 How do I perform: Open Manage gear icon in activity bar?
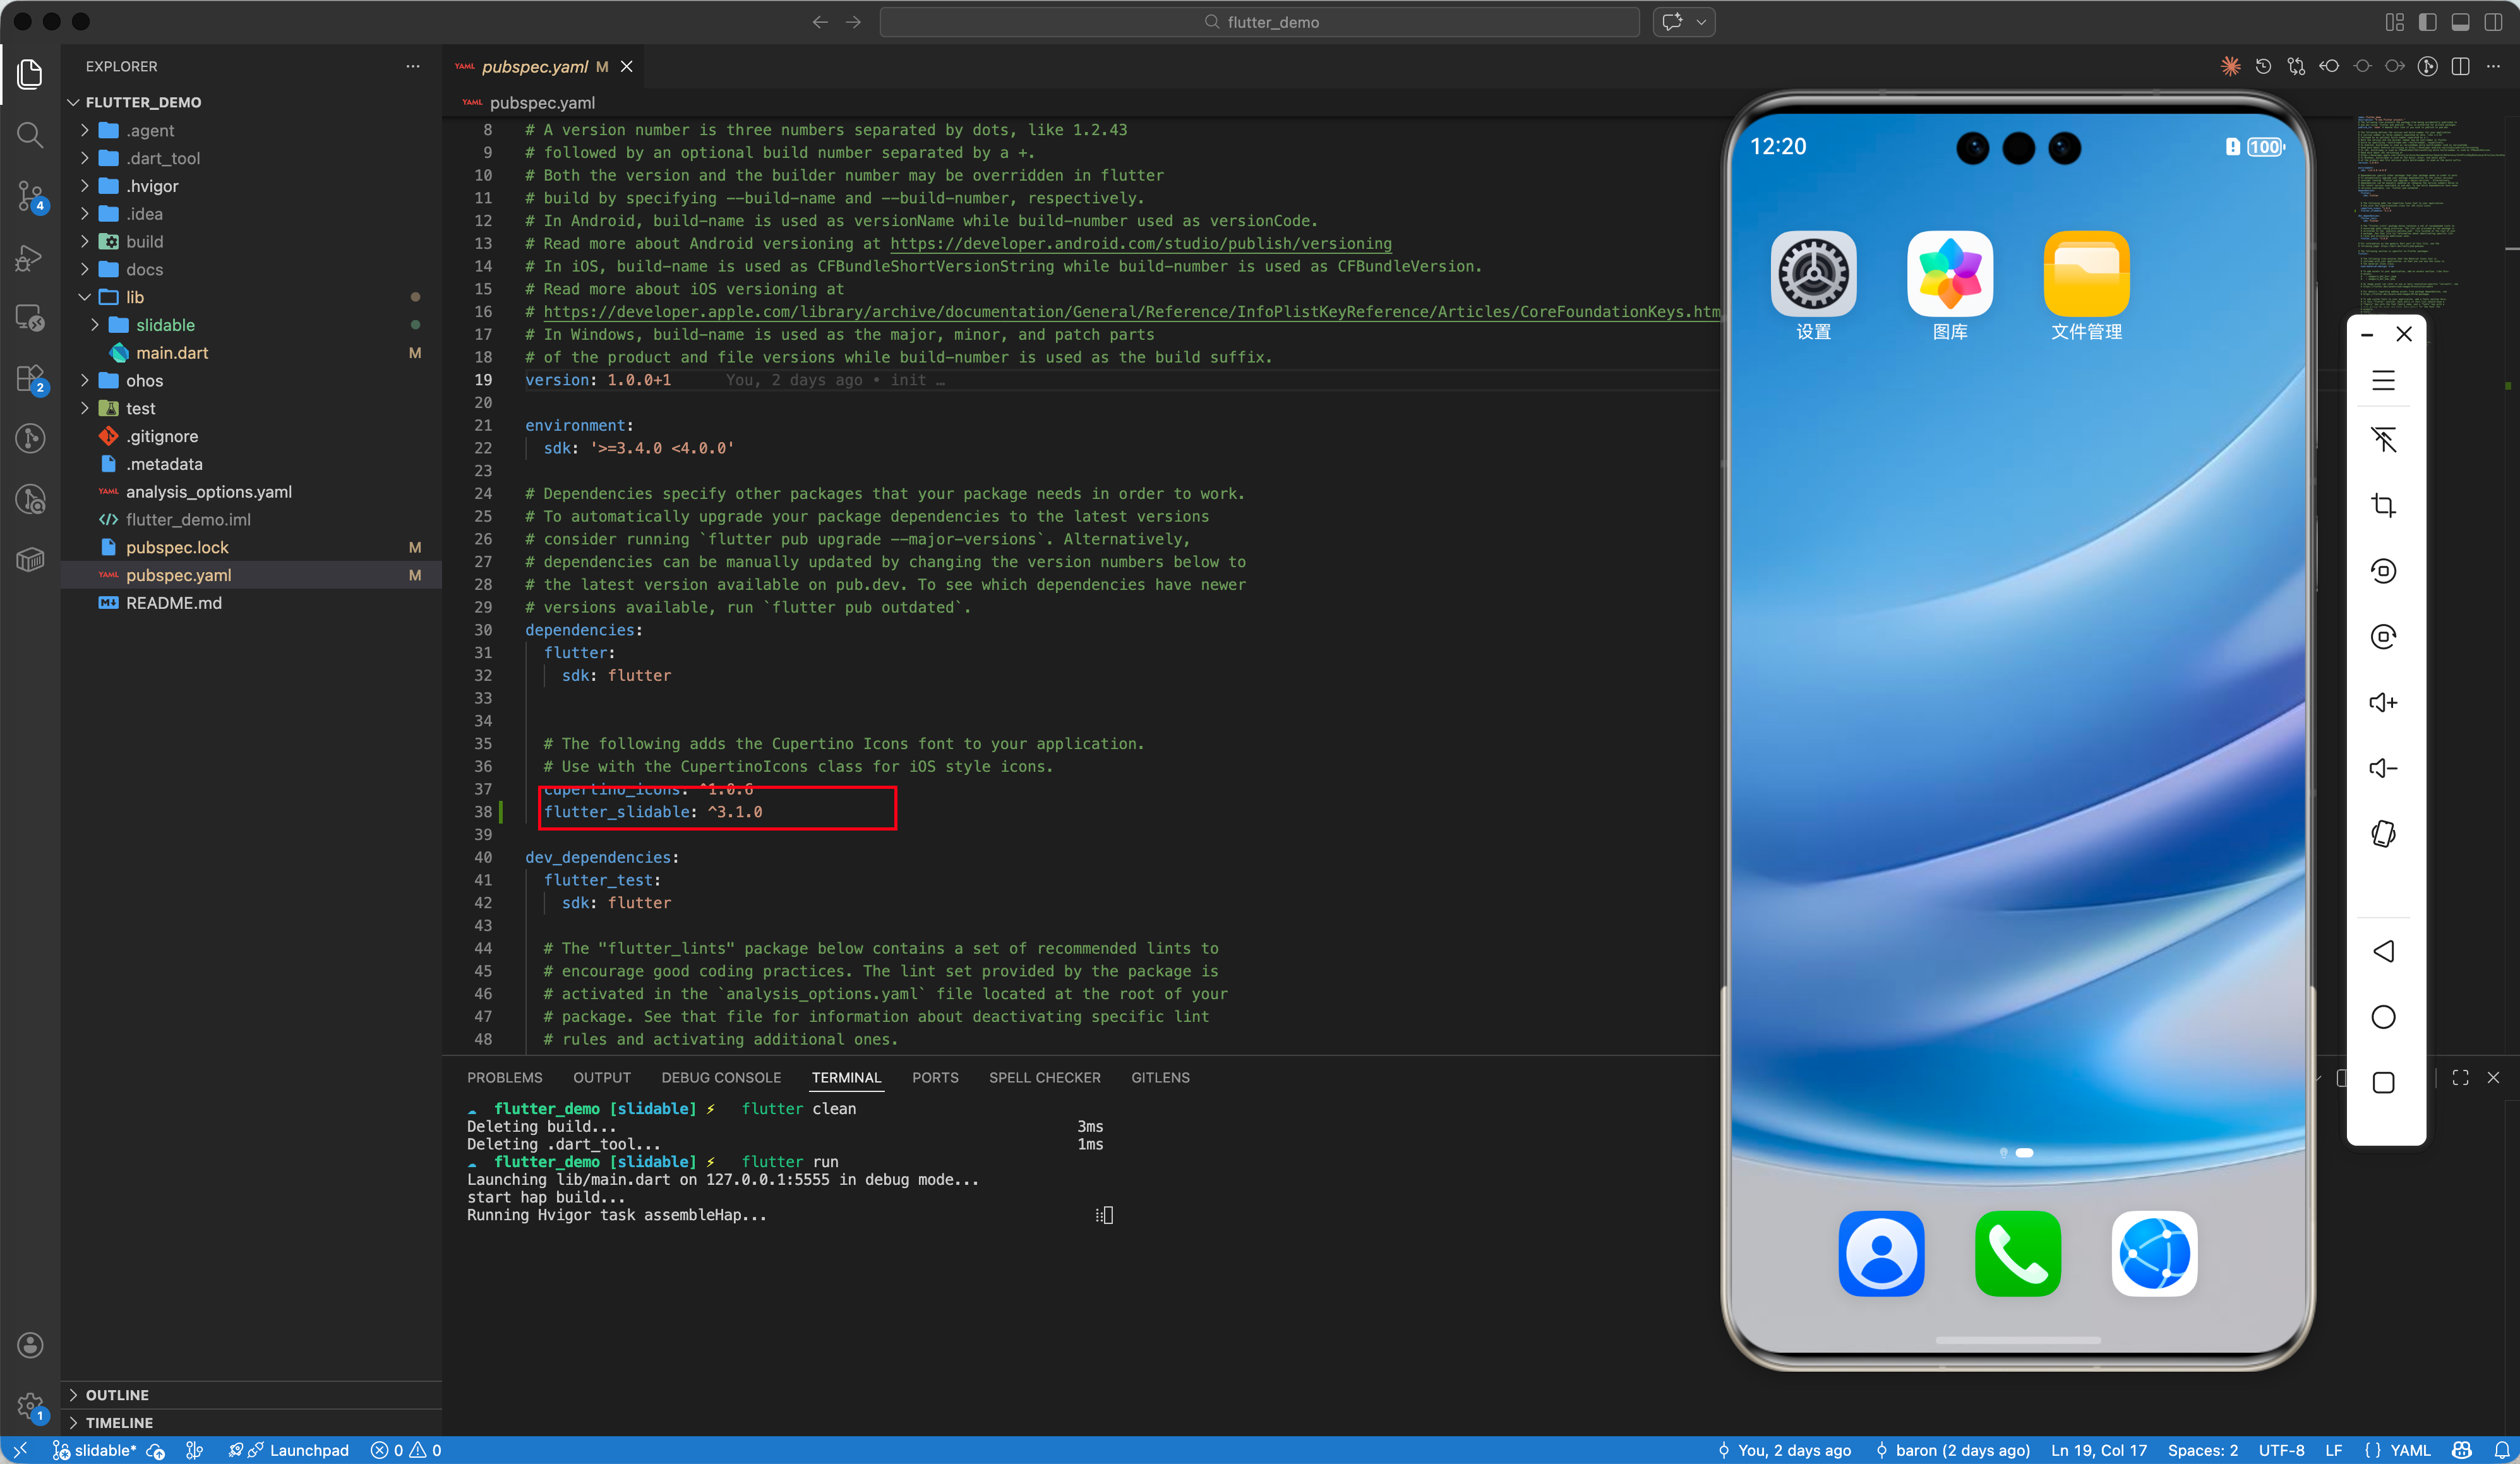[x=30, y=1405]
